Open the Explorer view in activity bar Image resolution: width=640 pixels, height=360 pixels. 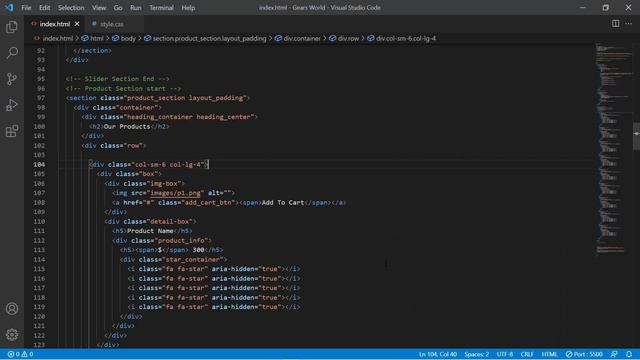[x=12, y=27]
